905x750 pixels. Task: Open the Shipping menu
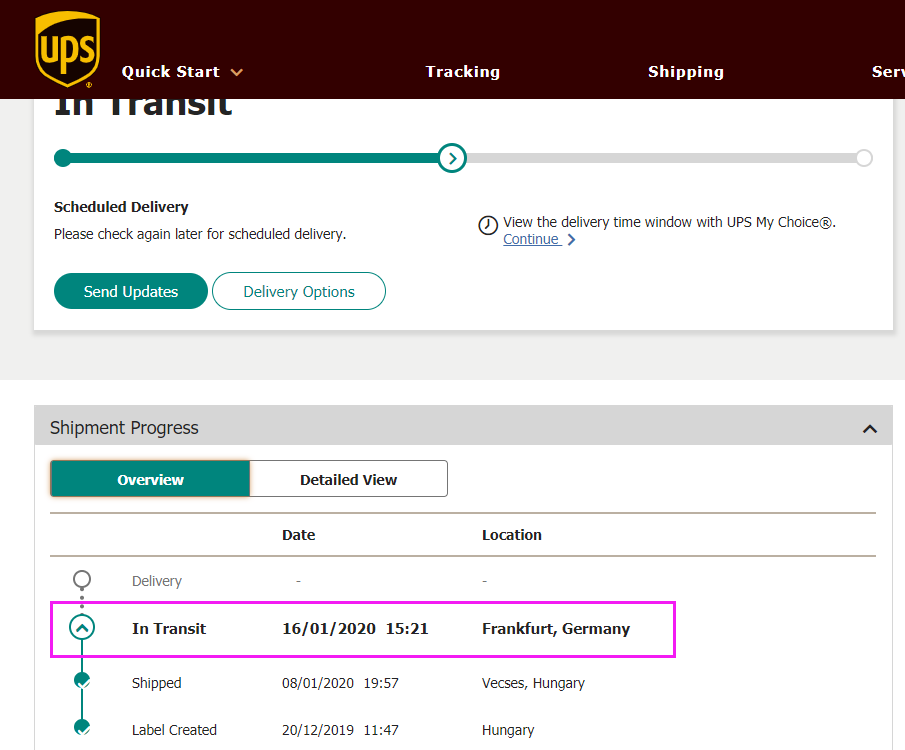coord(685,72)
